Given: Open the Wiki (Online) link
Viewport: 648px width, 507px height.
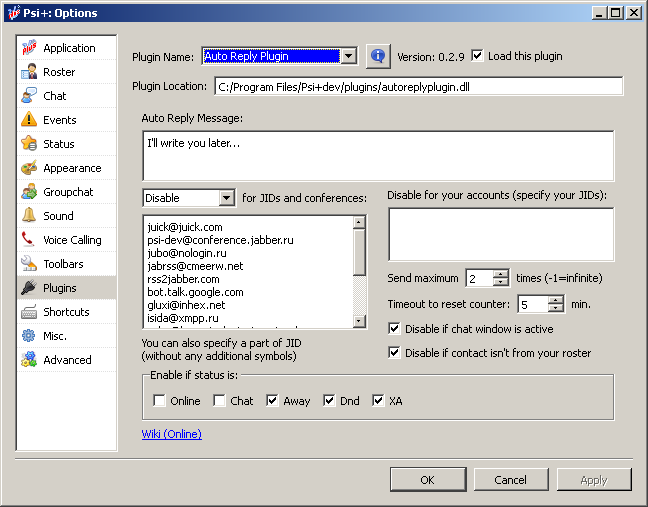Looking at the screenshot, I should 172,434.
